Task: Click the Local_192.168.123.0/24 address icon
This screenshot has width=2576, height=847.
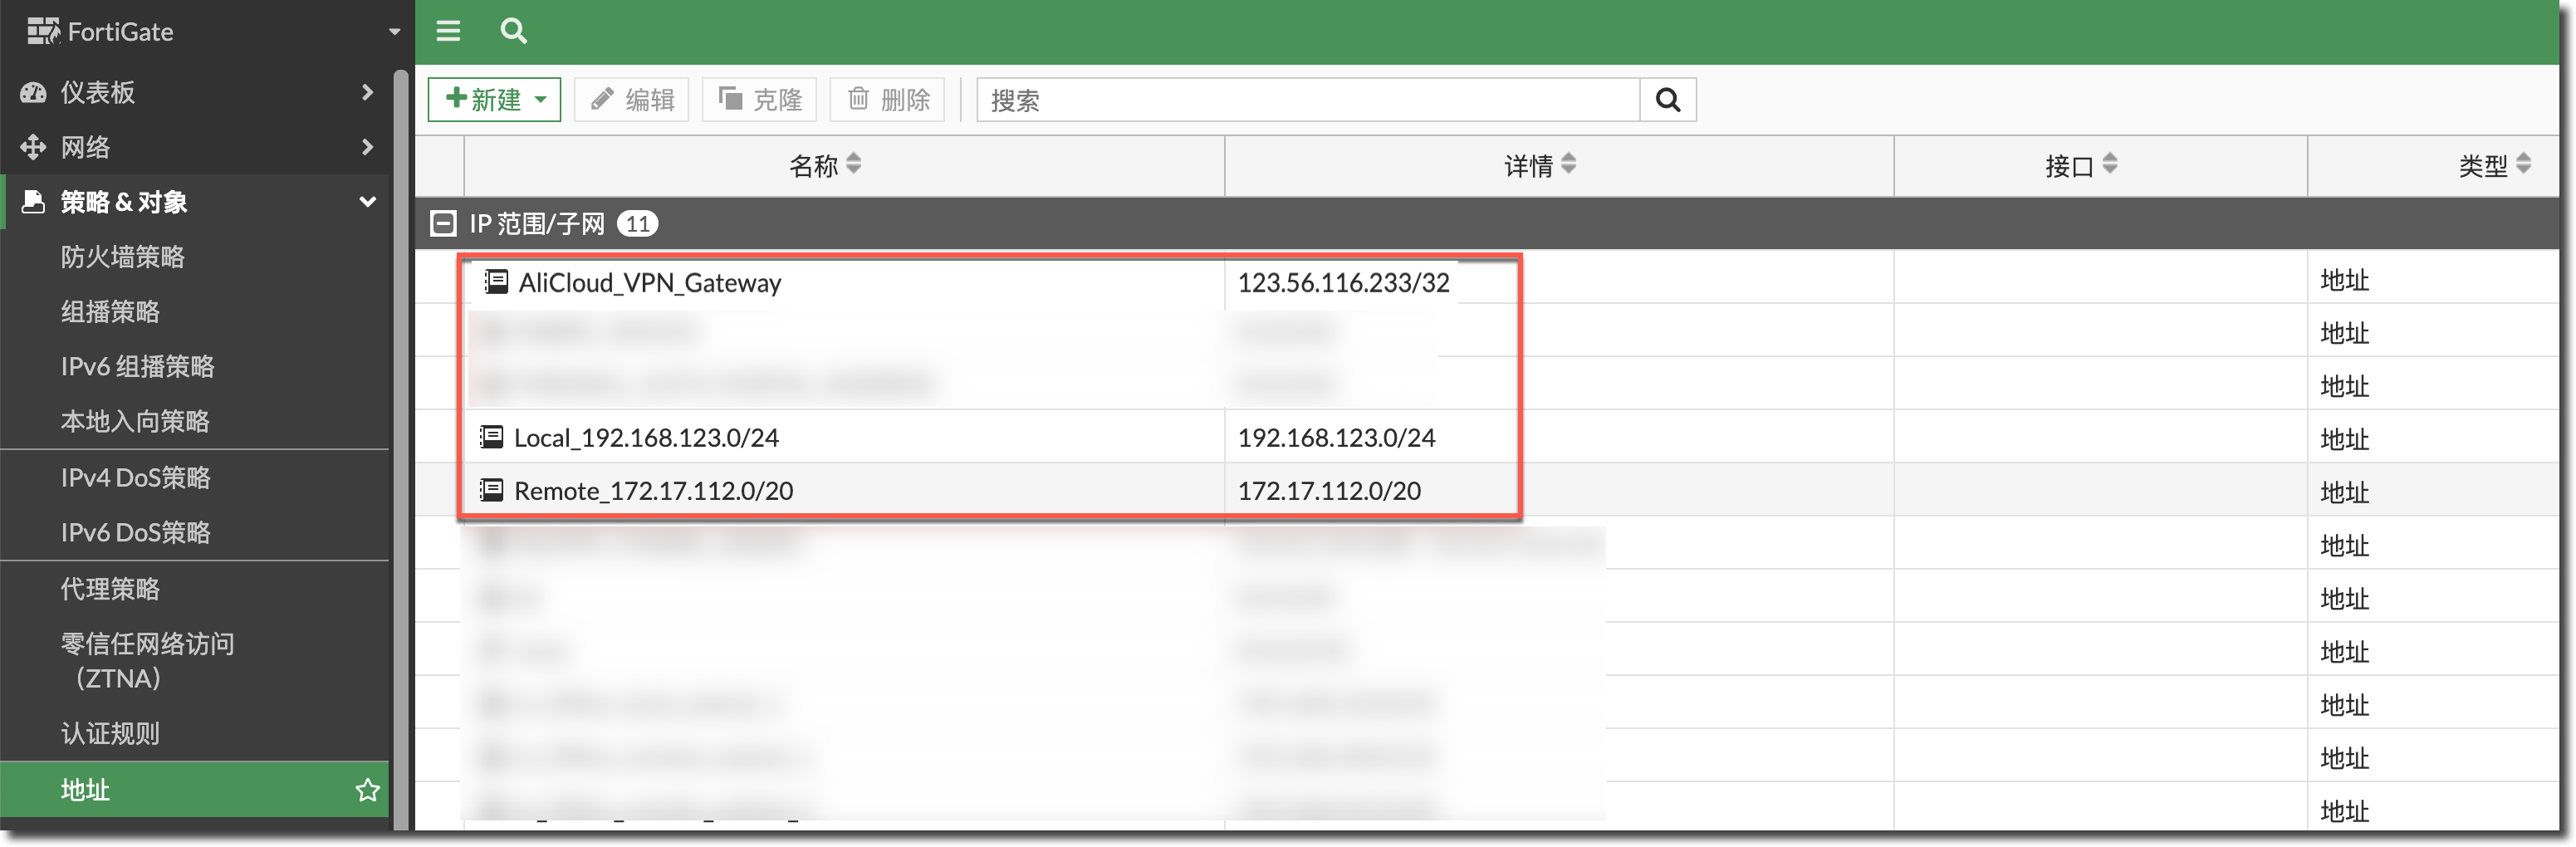Action: [x=491, y=437]
